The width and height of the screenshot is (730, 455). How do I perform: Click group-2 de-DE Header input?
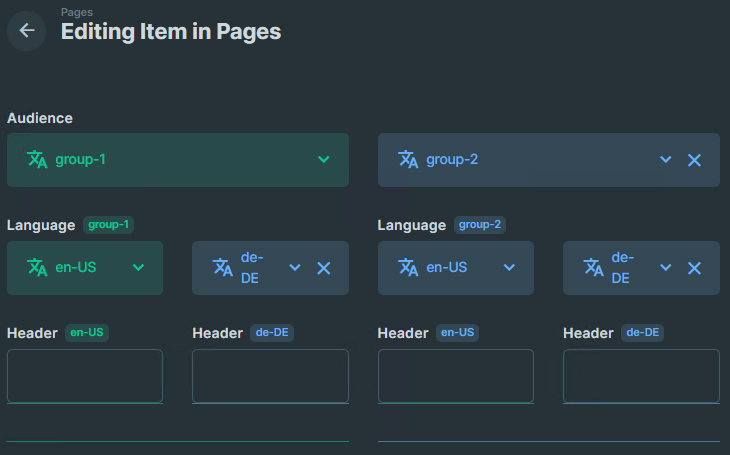click(641, 376)
